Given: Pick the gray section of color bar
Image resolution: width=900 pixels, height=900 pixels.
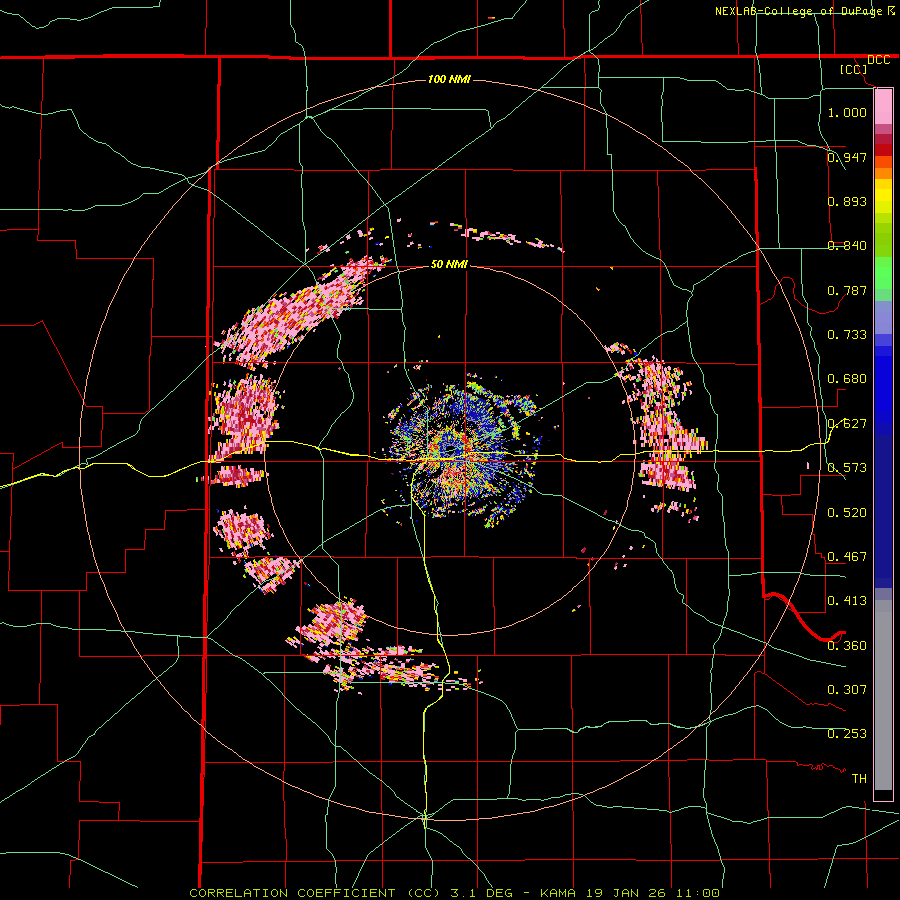Looking at the screenshot, I should tap(883, 695).
